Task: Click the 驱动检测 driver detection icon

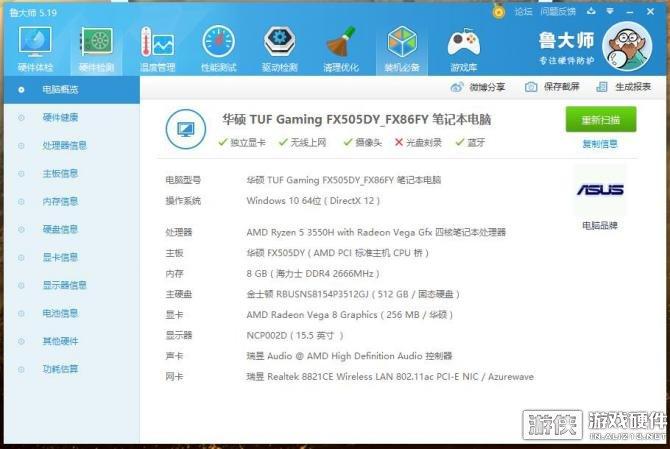Action: 279,42
